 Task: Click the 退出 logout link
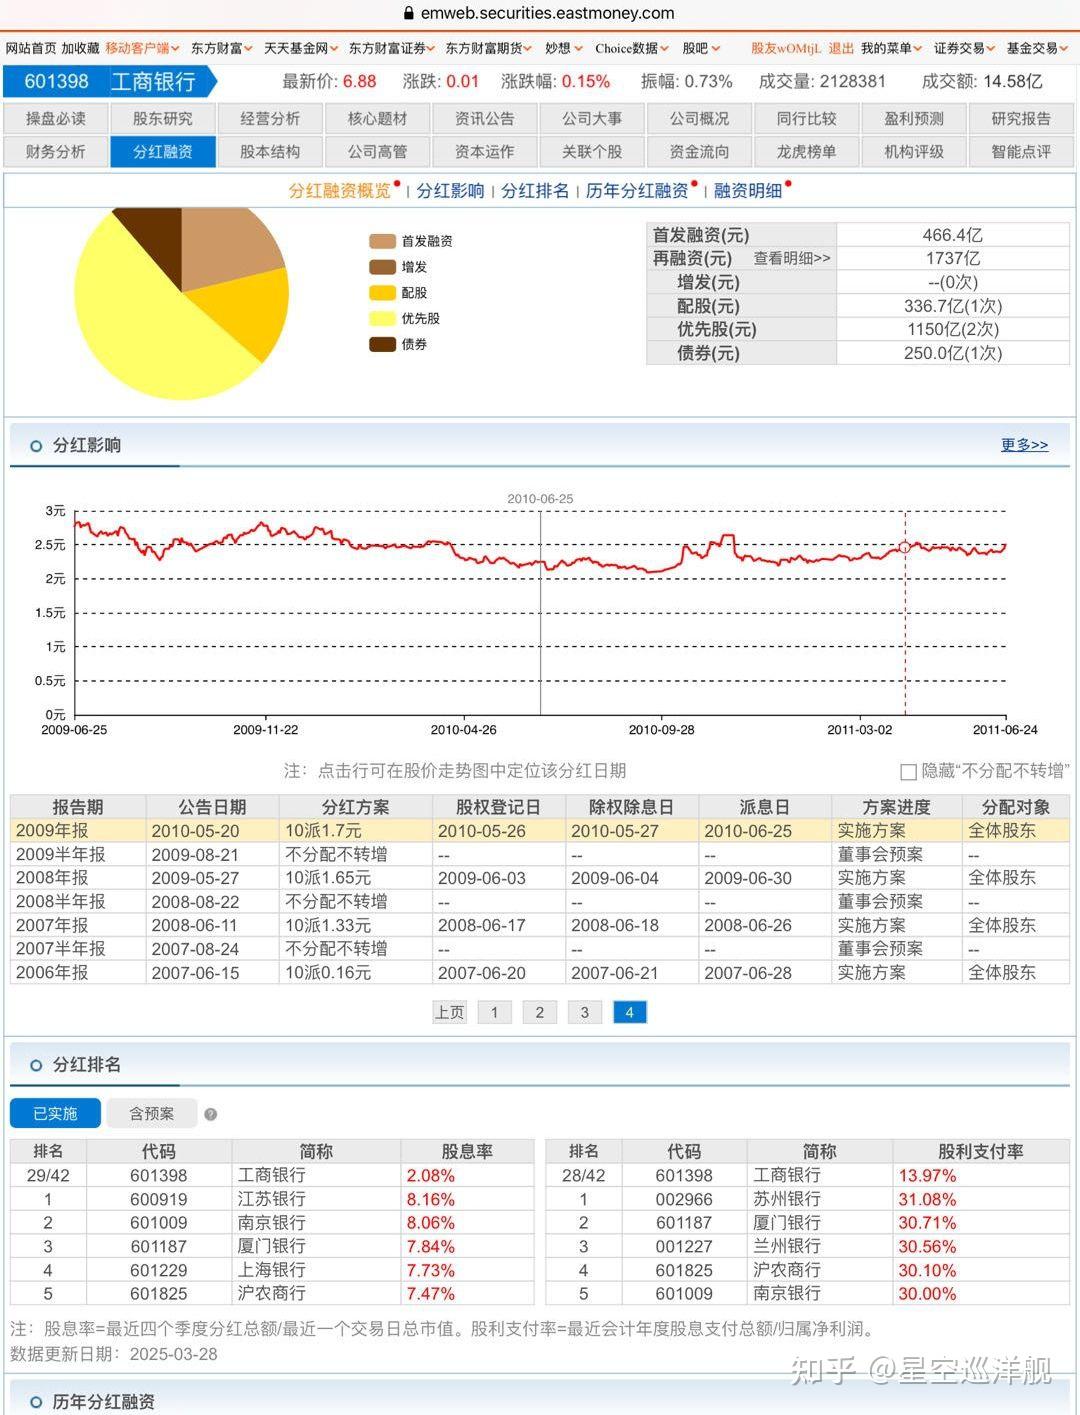(x=841, y=48)
